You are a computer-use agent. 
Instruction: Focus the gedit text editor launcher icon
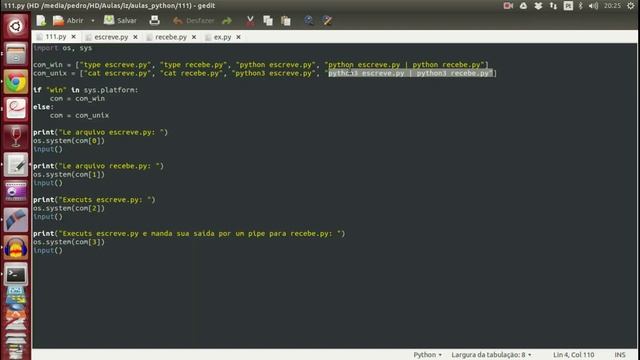16,164
